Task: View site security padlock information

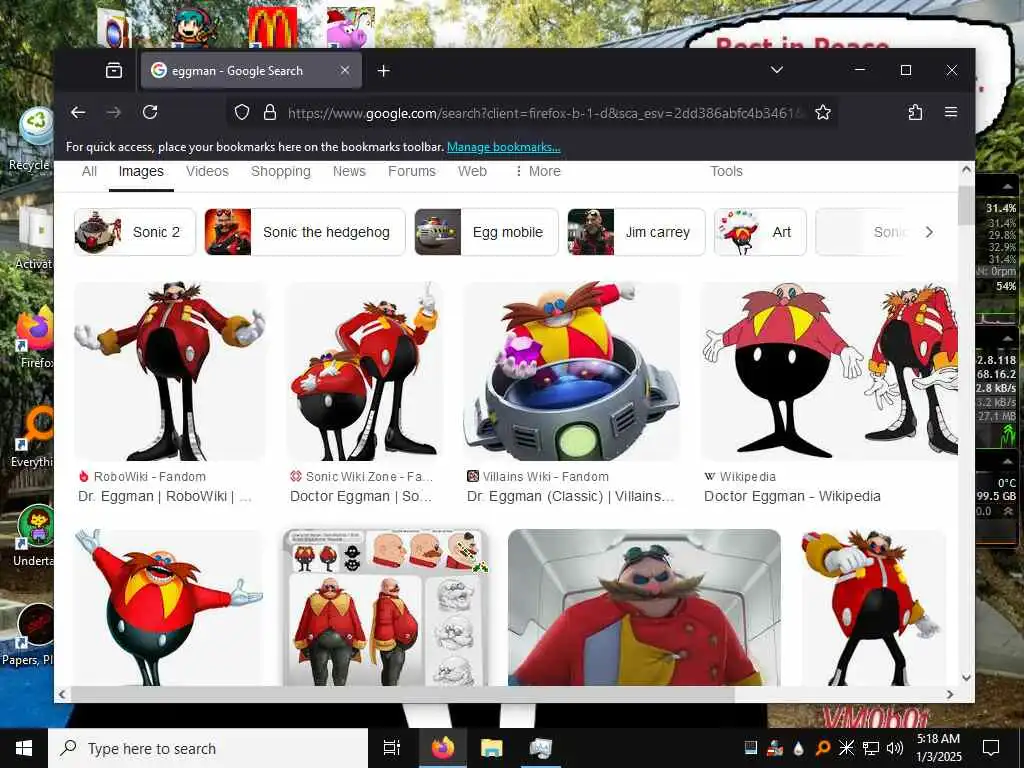Action: coord(270,112)
